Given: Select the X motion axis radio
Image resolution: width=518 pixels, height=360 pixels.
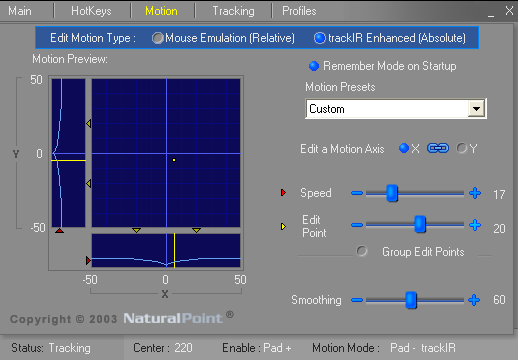Looking at the screenshot, I should click(x=404, y=148).
